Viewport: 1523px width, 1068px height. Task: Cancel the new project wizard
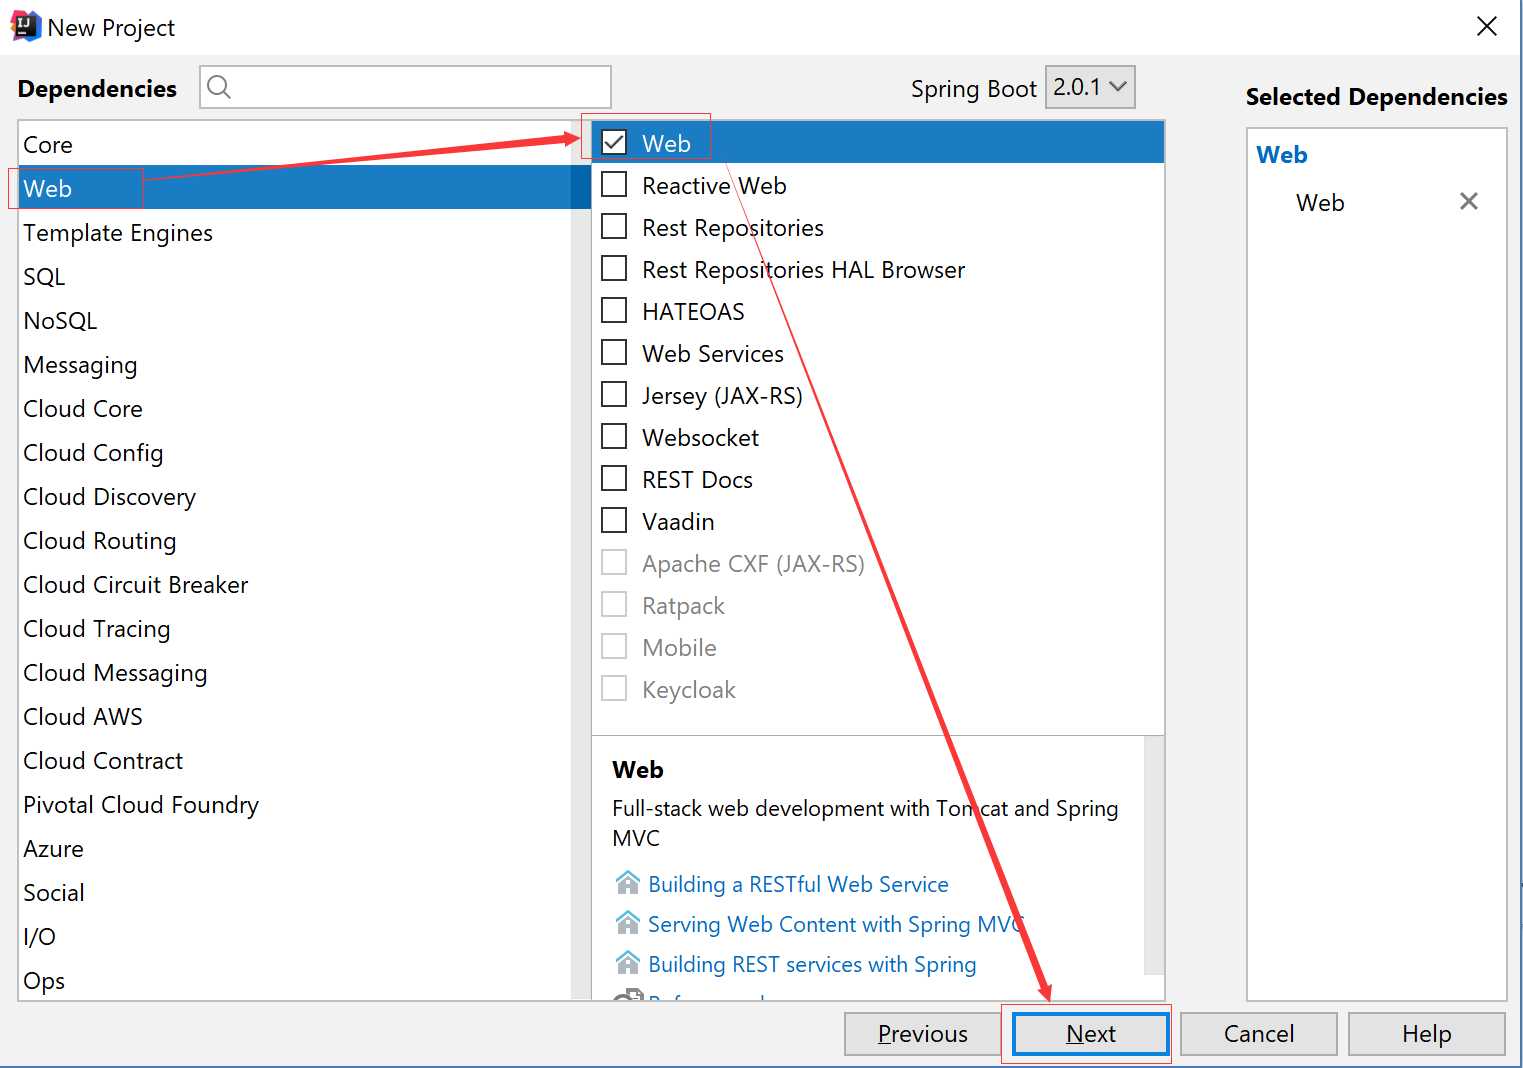(1258, 1034)
